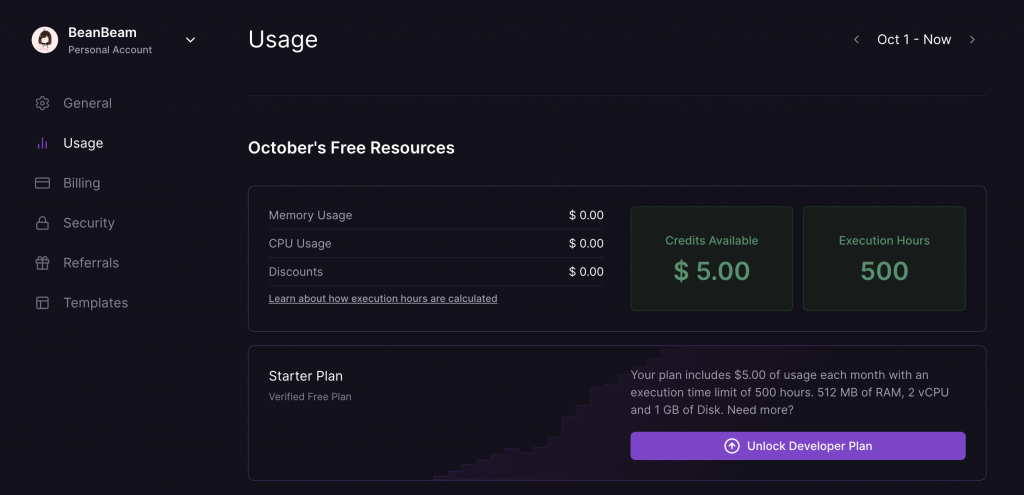Image resolution: width=1024 pixels, height=495 pixels.
Task: Navigate to Security section
Action: point(88,223)
